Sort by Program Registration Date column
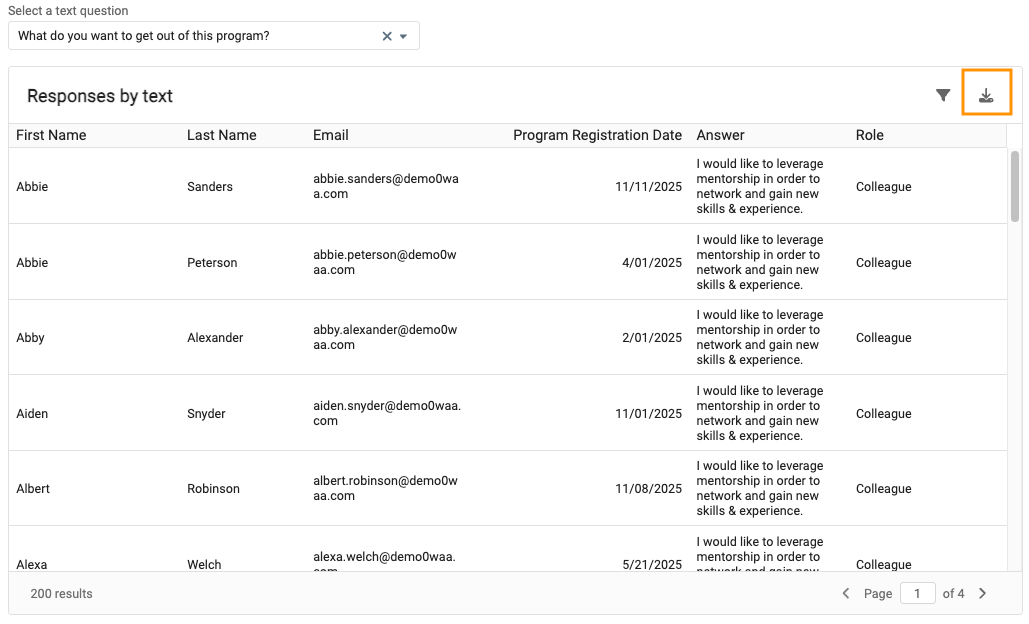 pyautogui.click(x=597, y=135)
